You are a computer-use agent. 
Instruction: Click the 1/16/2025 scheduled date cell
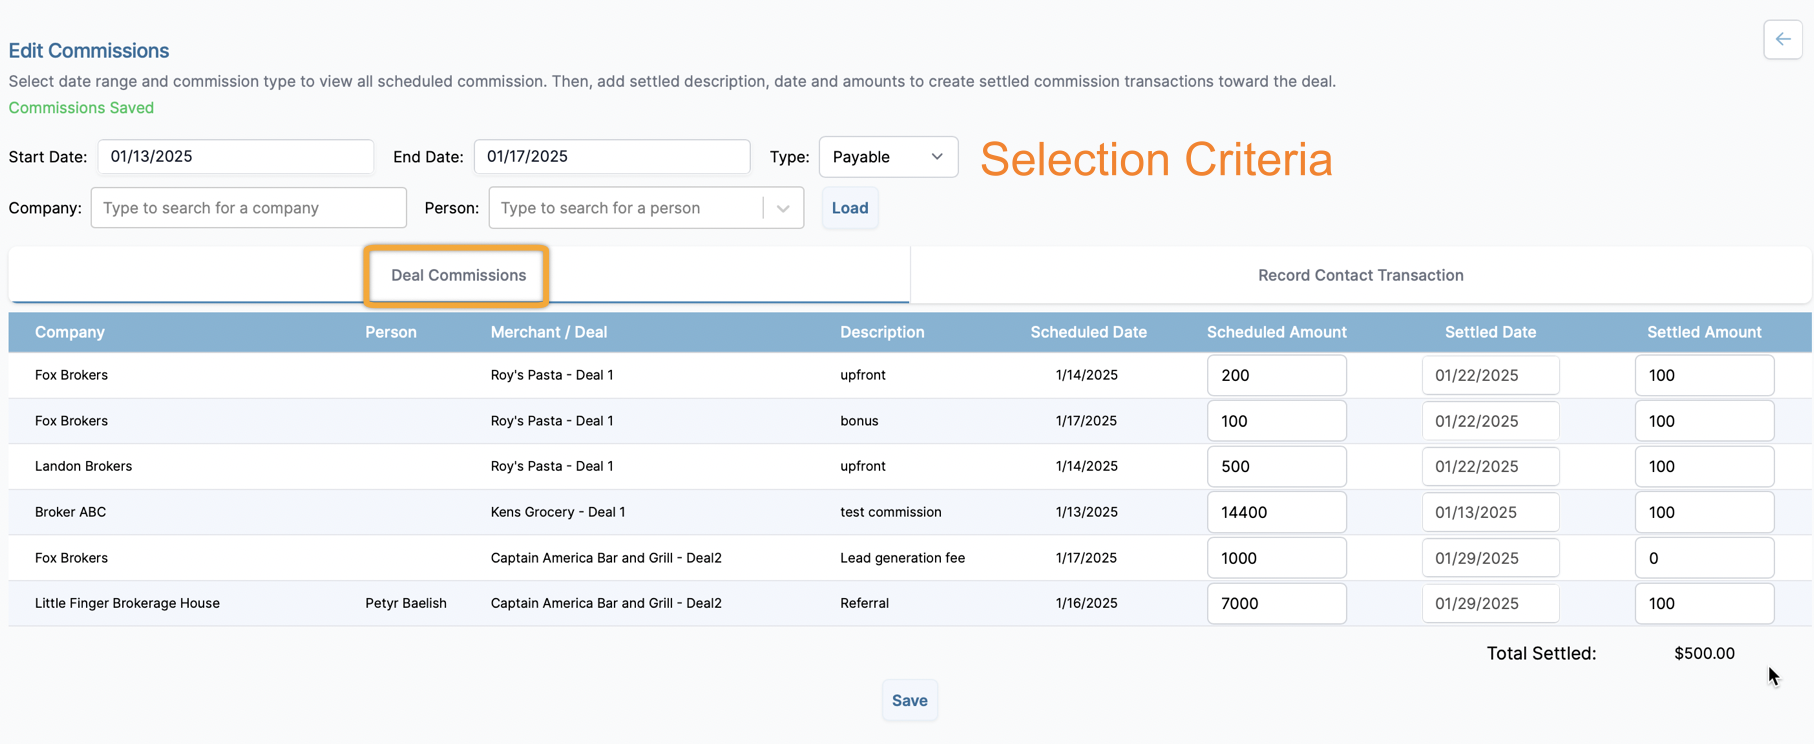(1086, 603)
